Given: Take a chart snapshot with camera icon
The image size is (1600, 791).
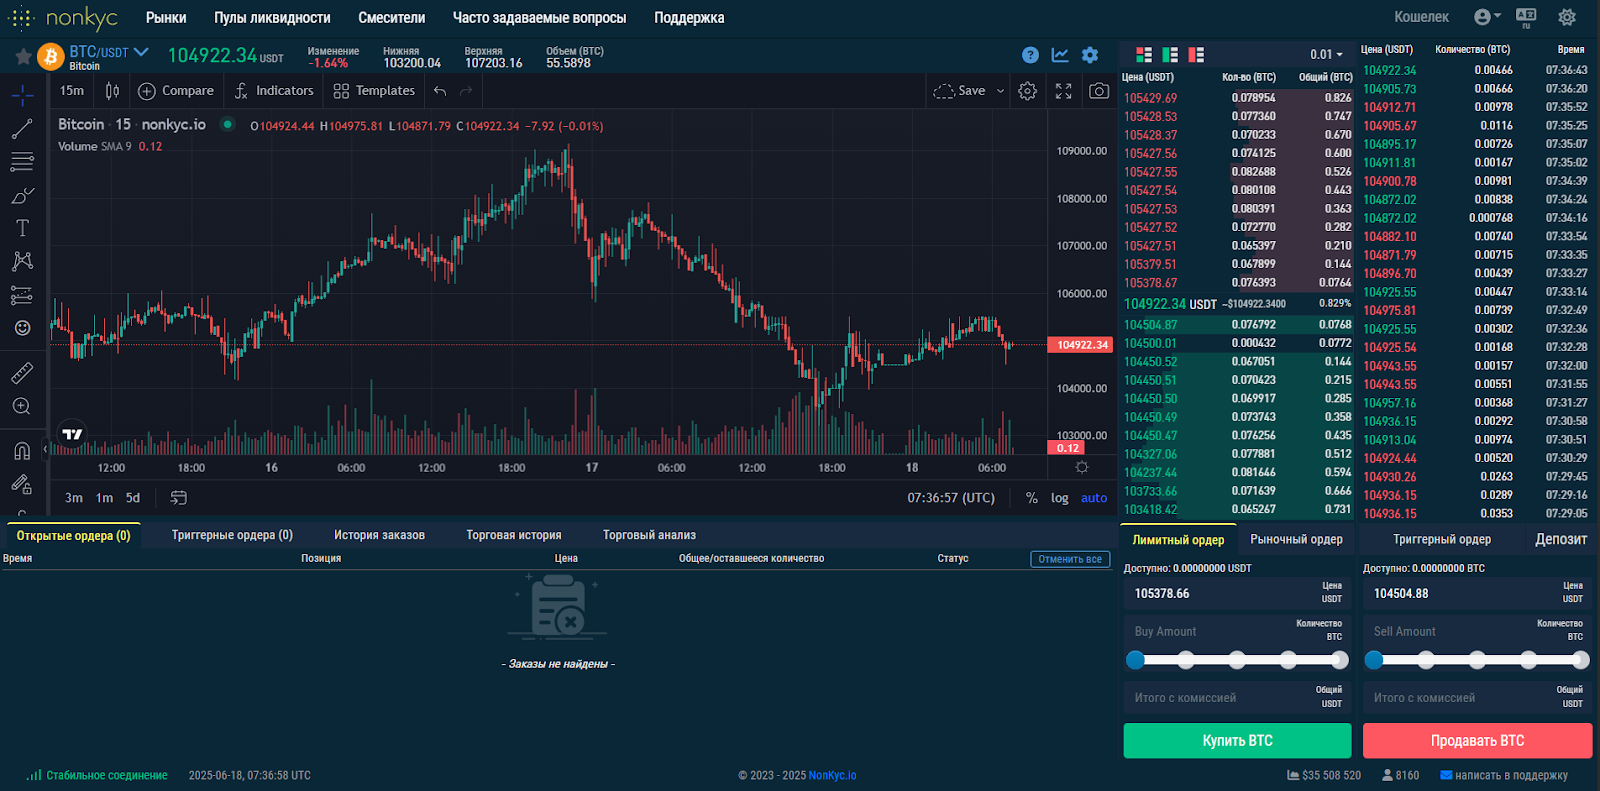Looking at the screenshot, I should (1099, 91).
